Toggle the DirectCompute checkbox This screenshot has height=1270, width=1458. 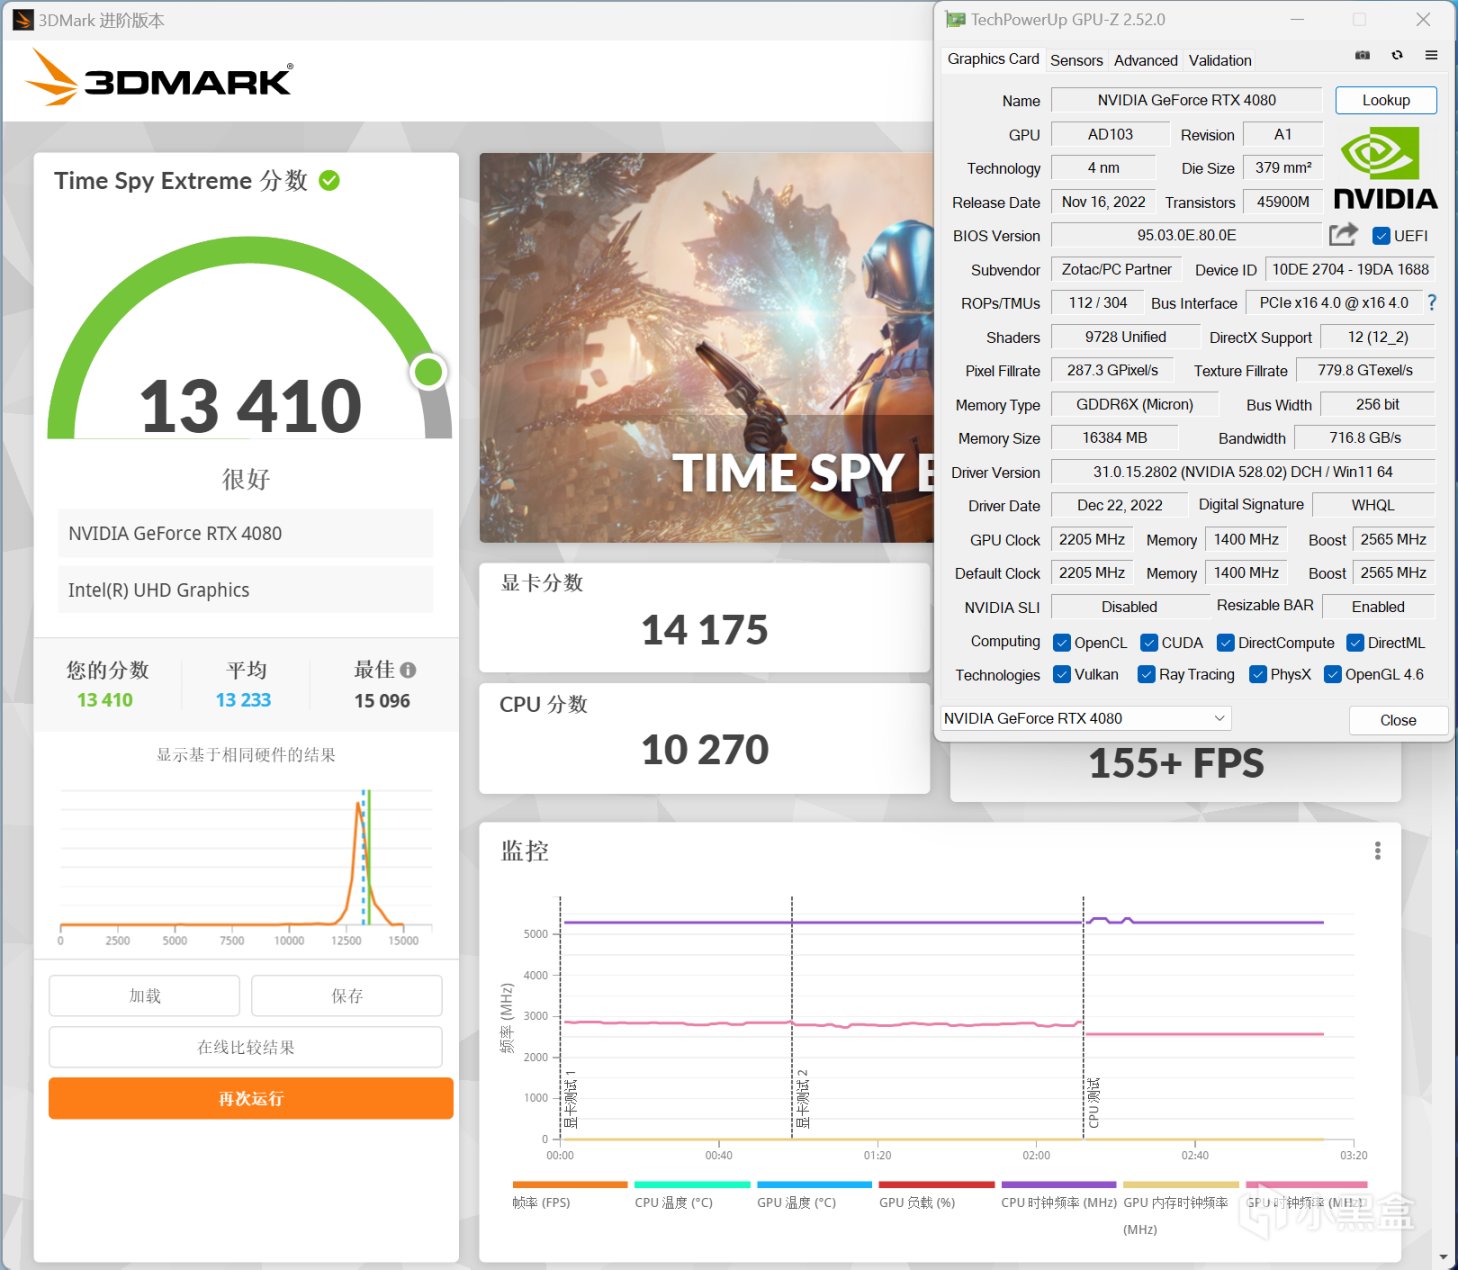click(x=1225, y=643)
